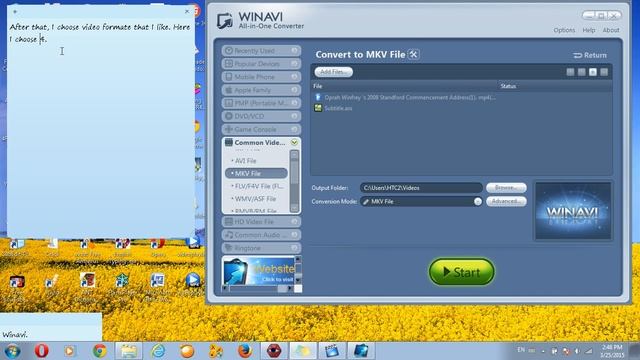Screen dimensions: 640x360
Task: Expand the Ringtone category
Action: point(261,248)
